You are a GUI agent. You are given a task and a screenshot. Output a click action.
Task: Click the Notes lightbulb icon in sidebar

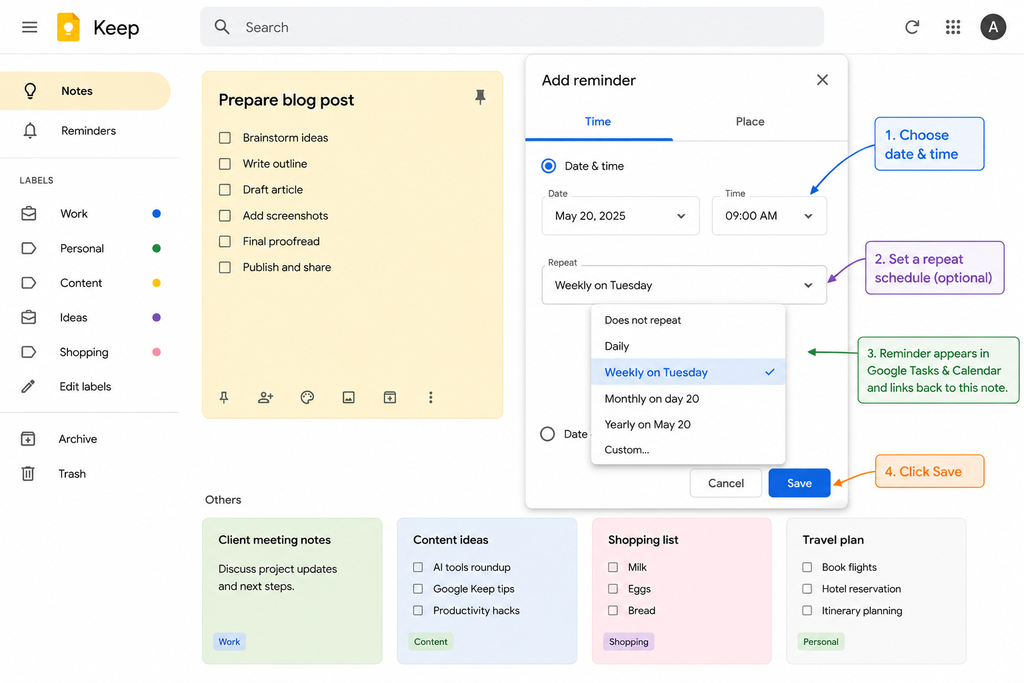(x=30, y=91)
